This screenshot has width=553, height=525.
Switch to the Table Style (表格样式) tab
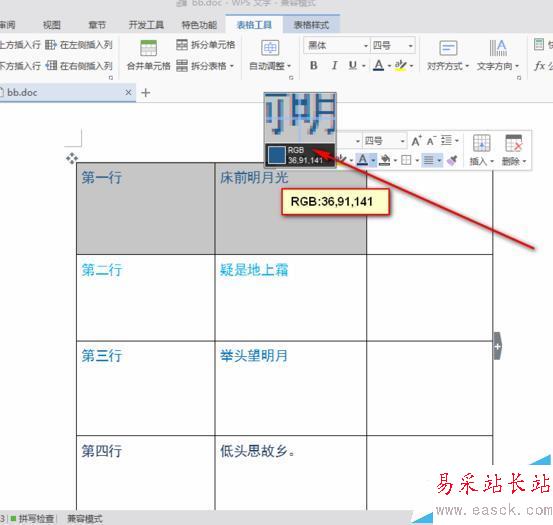311,25
